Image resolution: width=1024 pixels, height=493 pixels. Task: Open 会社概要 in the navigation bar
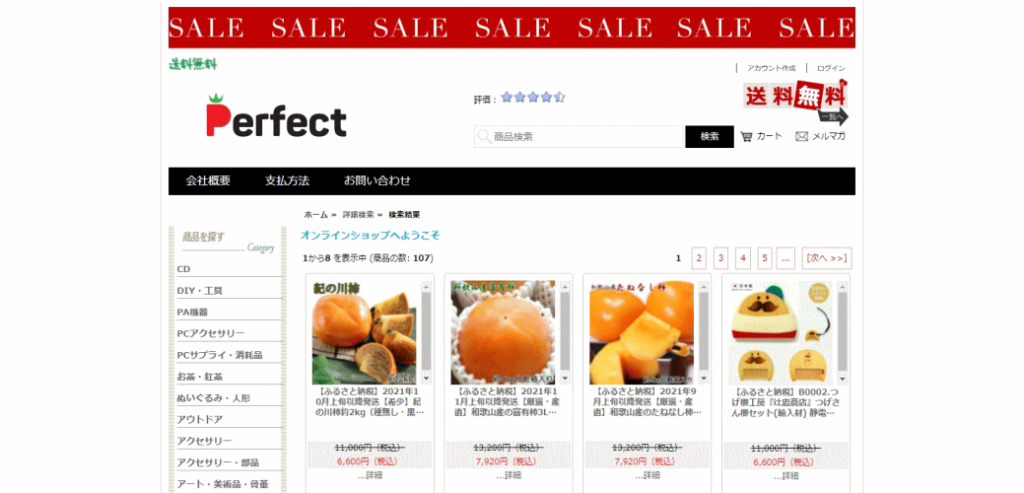click(x=208, y=181)
